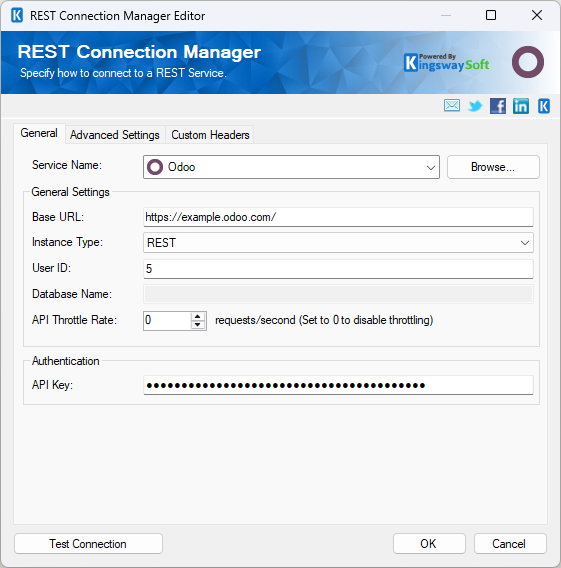The width and height of the screenshot is (561, 568).
Task: Open the Custom Headers tab
Action: click(x=210, y=135)
